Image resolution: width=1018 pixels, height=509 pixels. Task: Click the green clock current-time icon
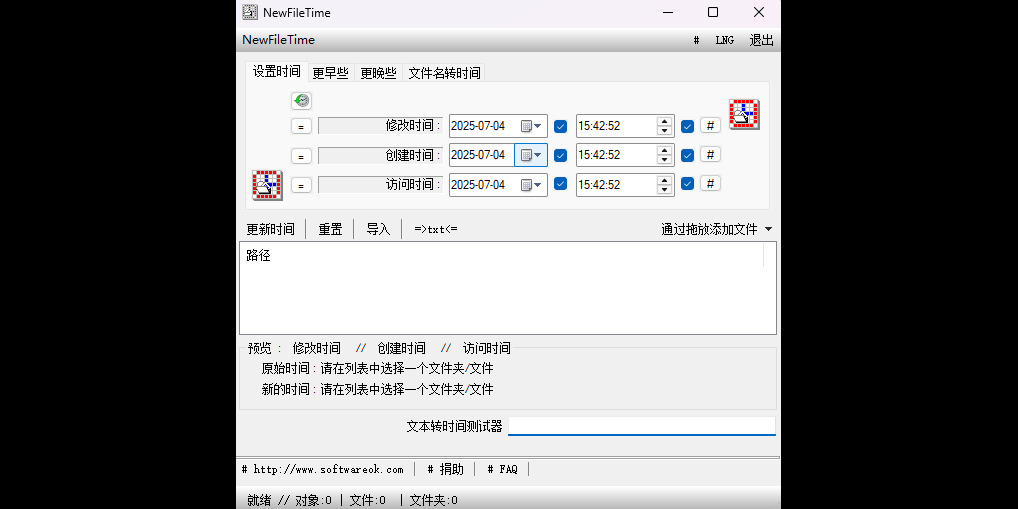click(301, 101)
